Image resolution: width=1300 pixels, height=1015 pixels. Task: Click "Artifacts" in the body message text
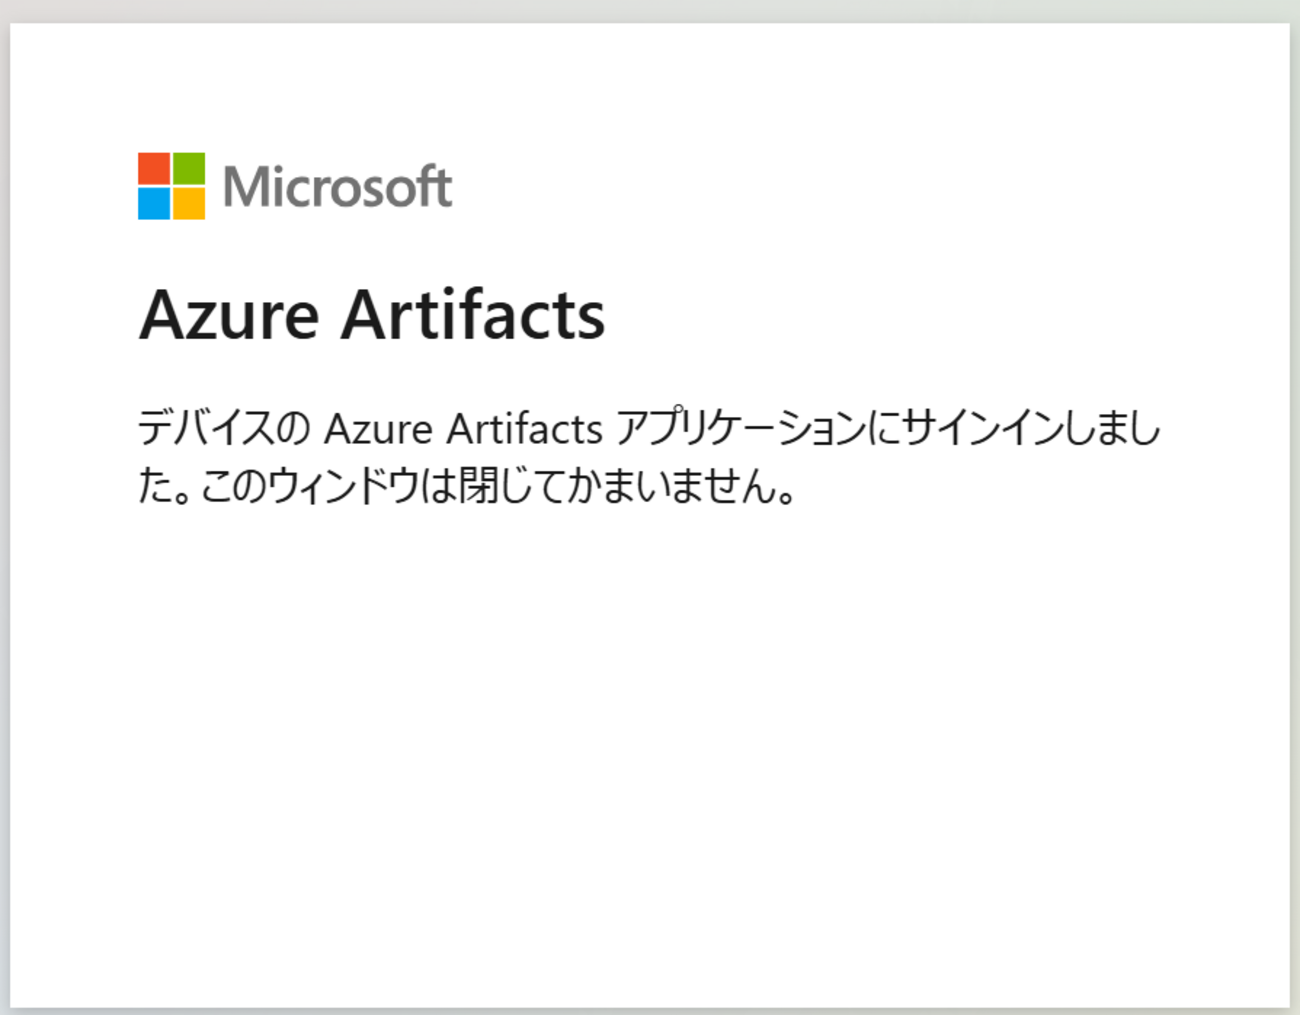[x=524, y=429]
